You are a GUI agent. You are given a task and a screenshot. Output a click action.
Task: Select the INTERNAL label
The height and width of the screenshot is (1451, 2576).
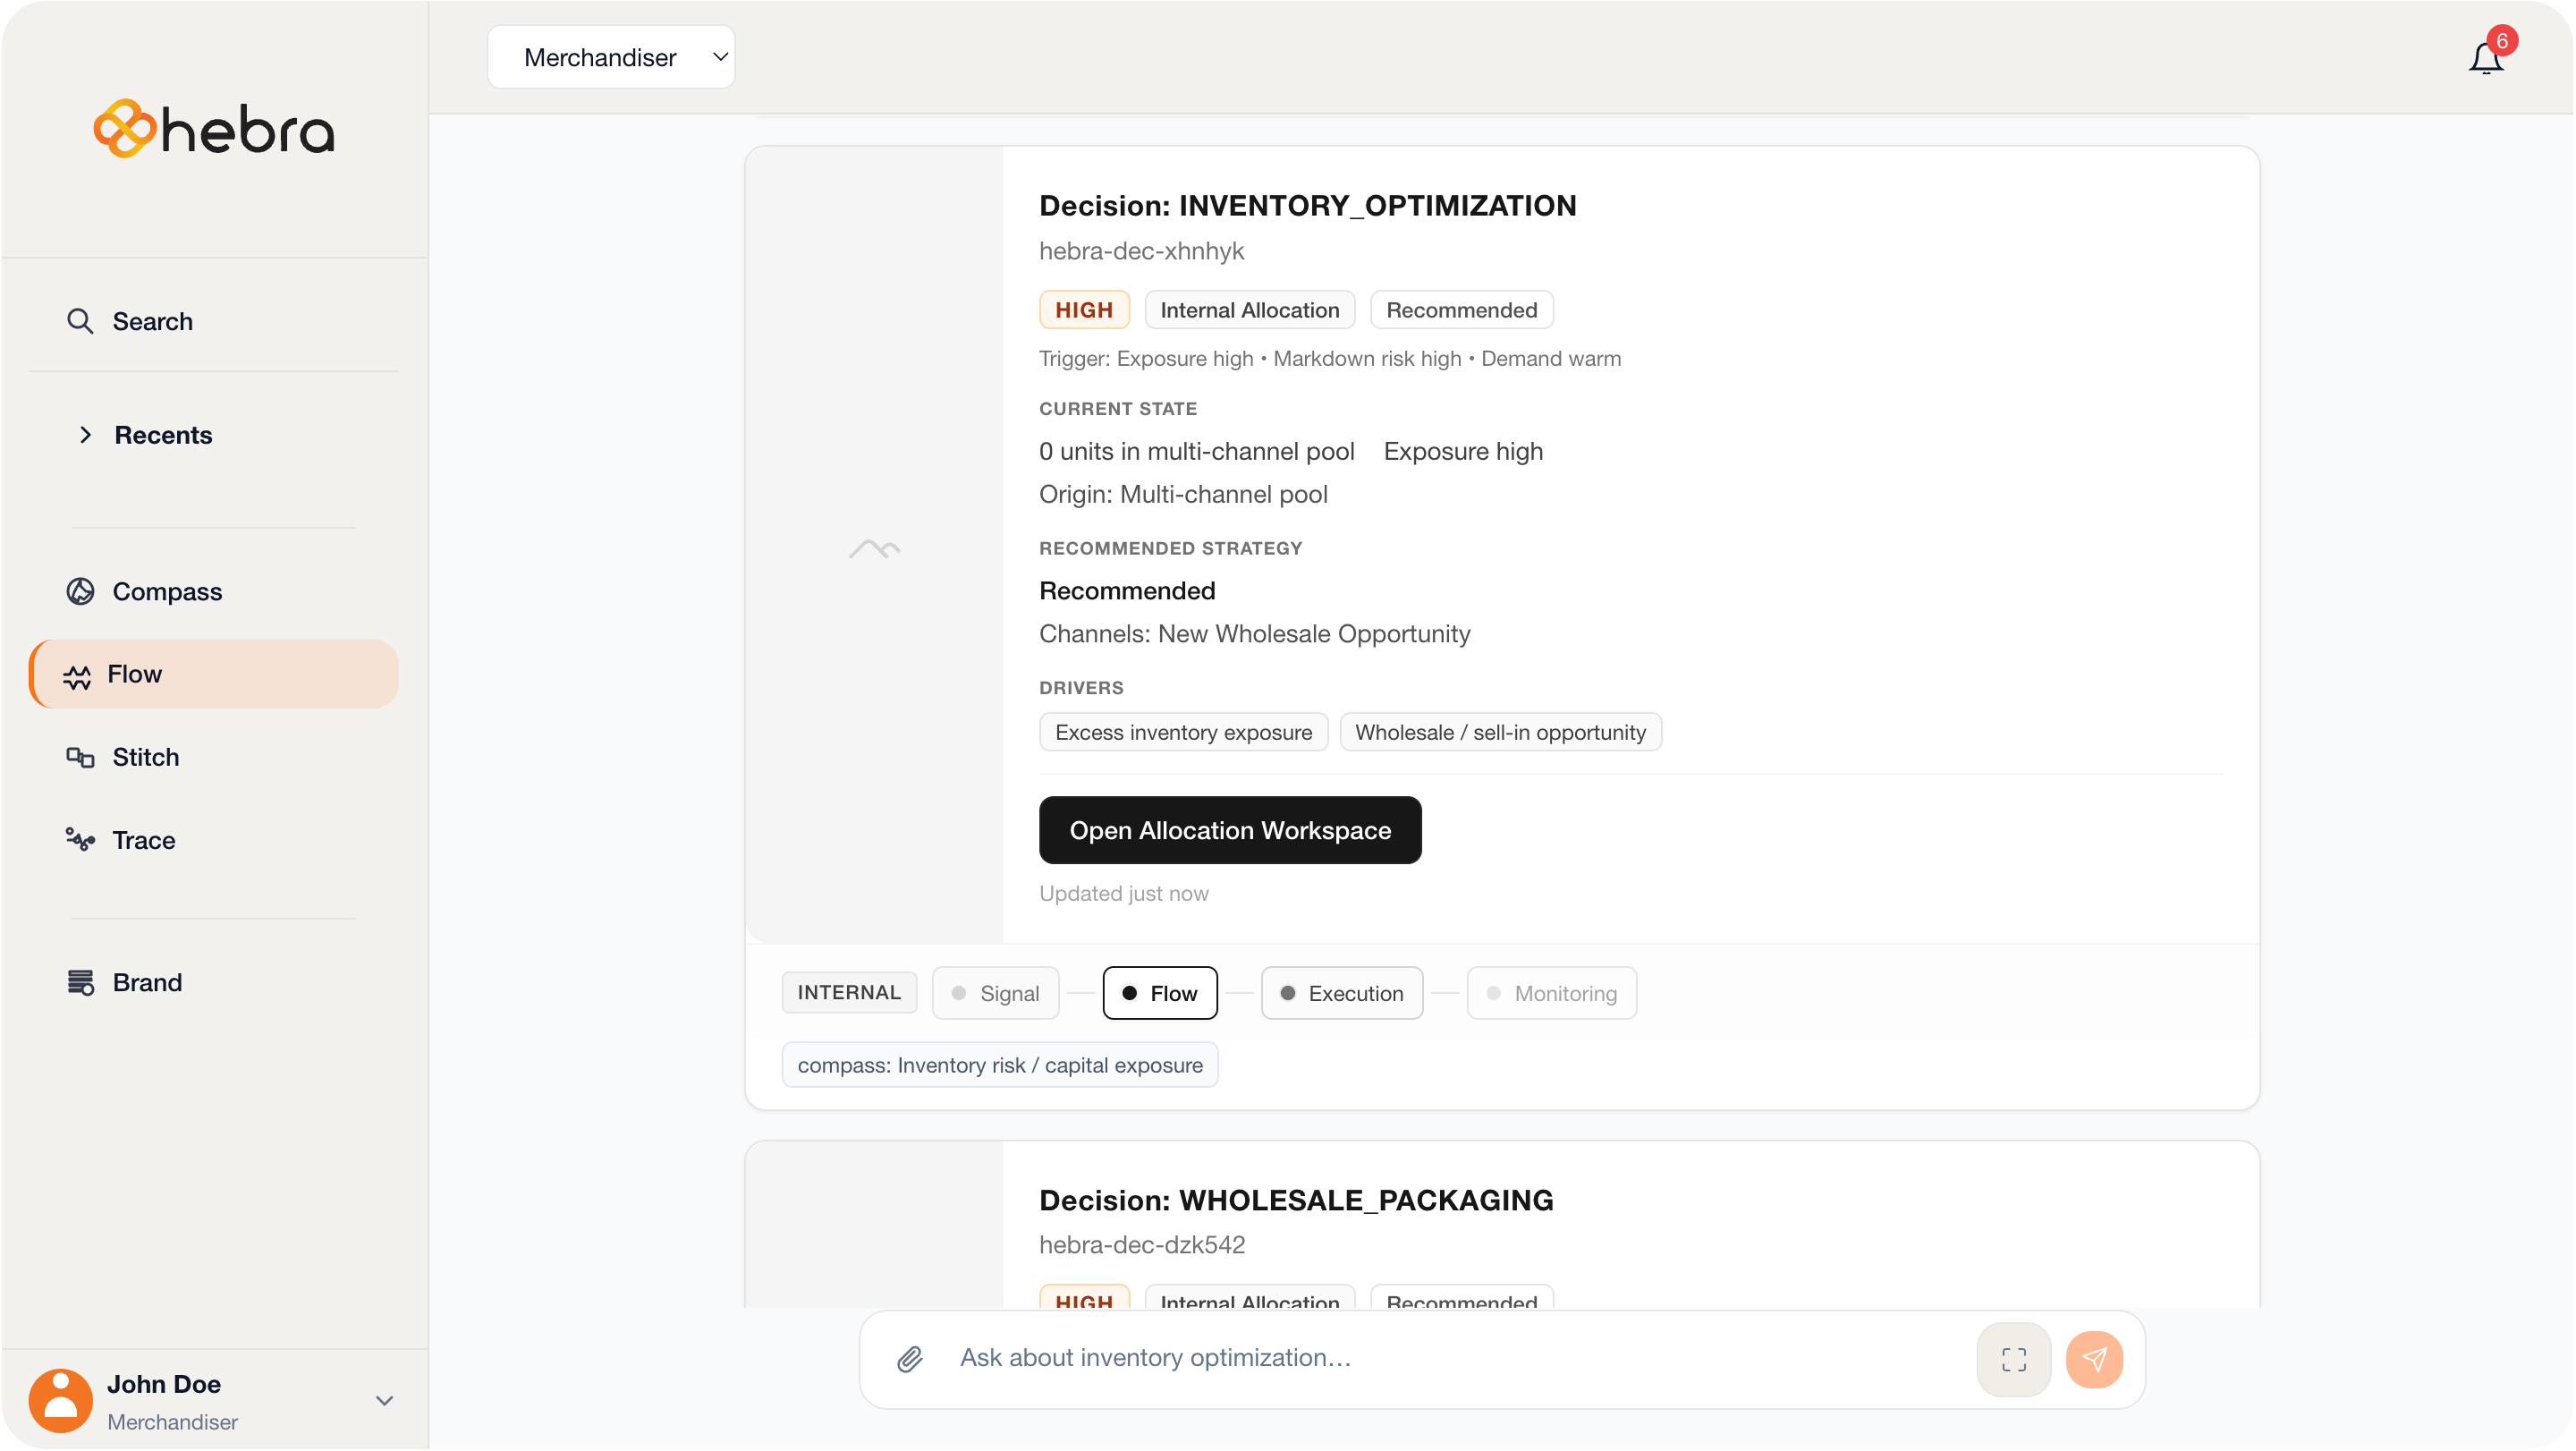(849, 992)
